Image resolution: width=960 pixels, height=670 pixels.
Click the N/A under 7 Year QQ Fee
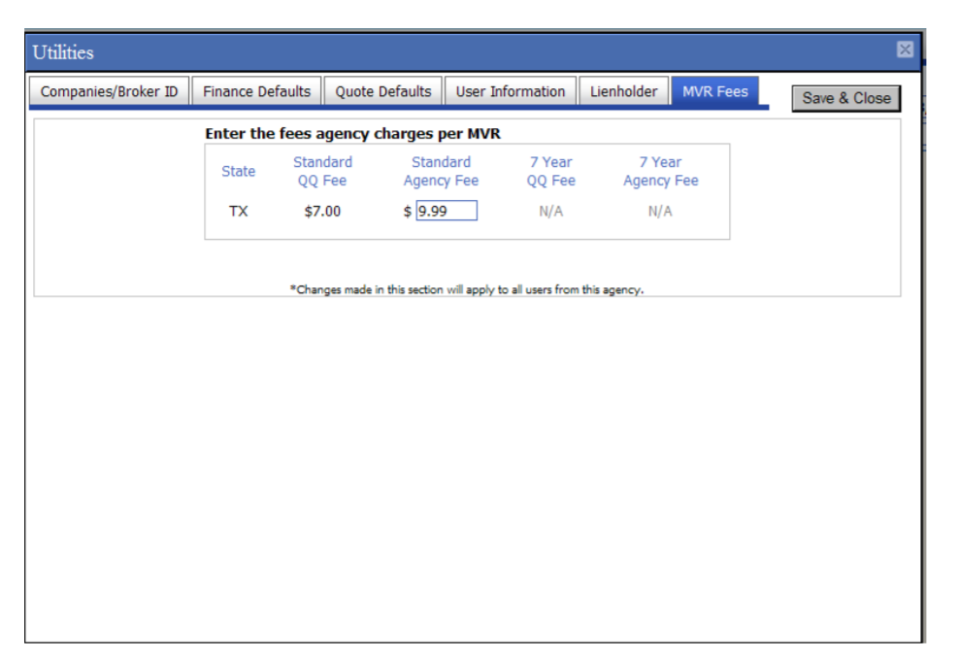[551, 211]
